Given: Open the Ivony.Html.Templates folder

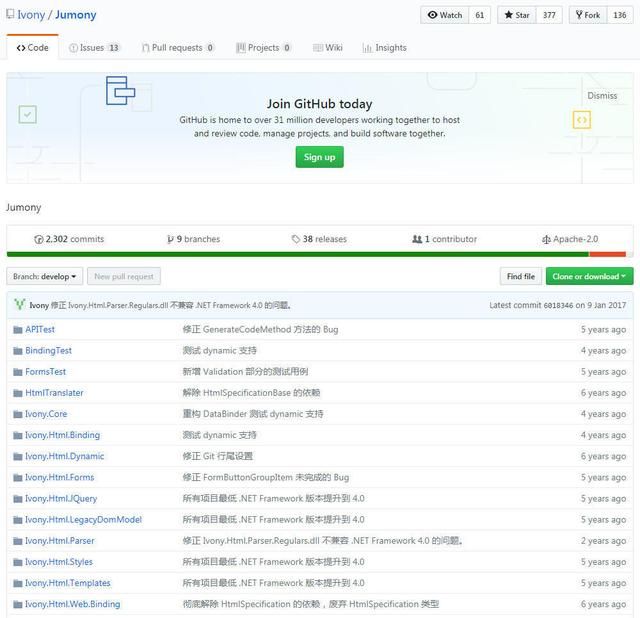Looking at the screenshot, I should coord(68,583).
